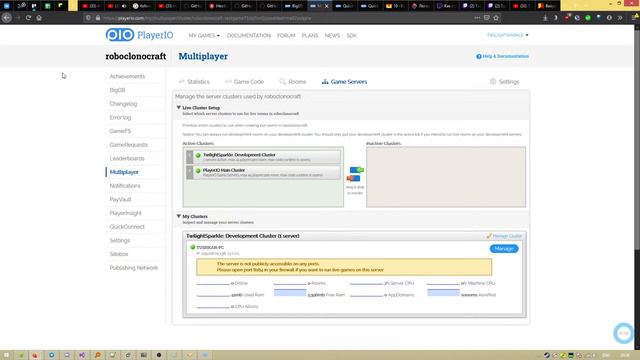Switch to the Statistics tab
This screenshot has width=640, height=360.
pyautogui.click(x=194, y=82)
